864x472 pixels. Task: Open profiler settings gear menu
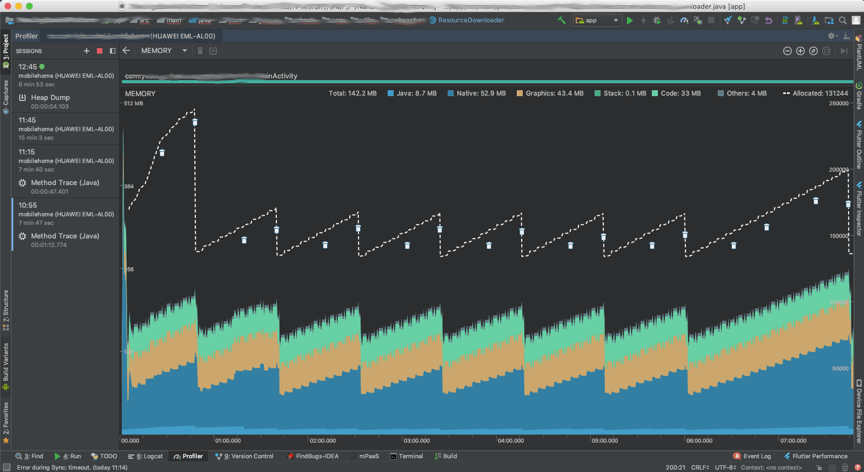(831, 36)
